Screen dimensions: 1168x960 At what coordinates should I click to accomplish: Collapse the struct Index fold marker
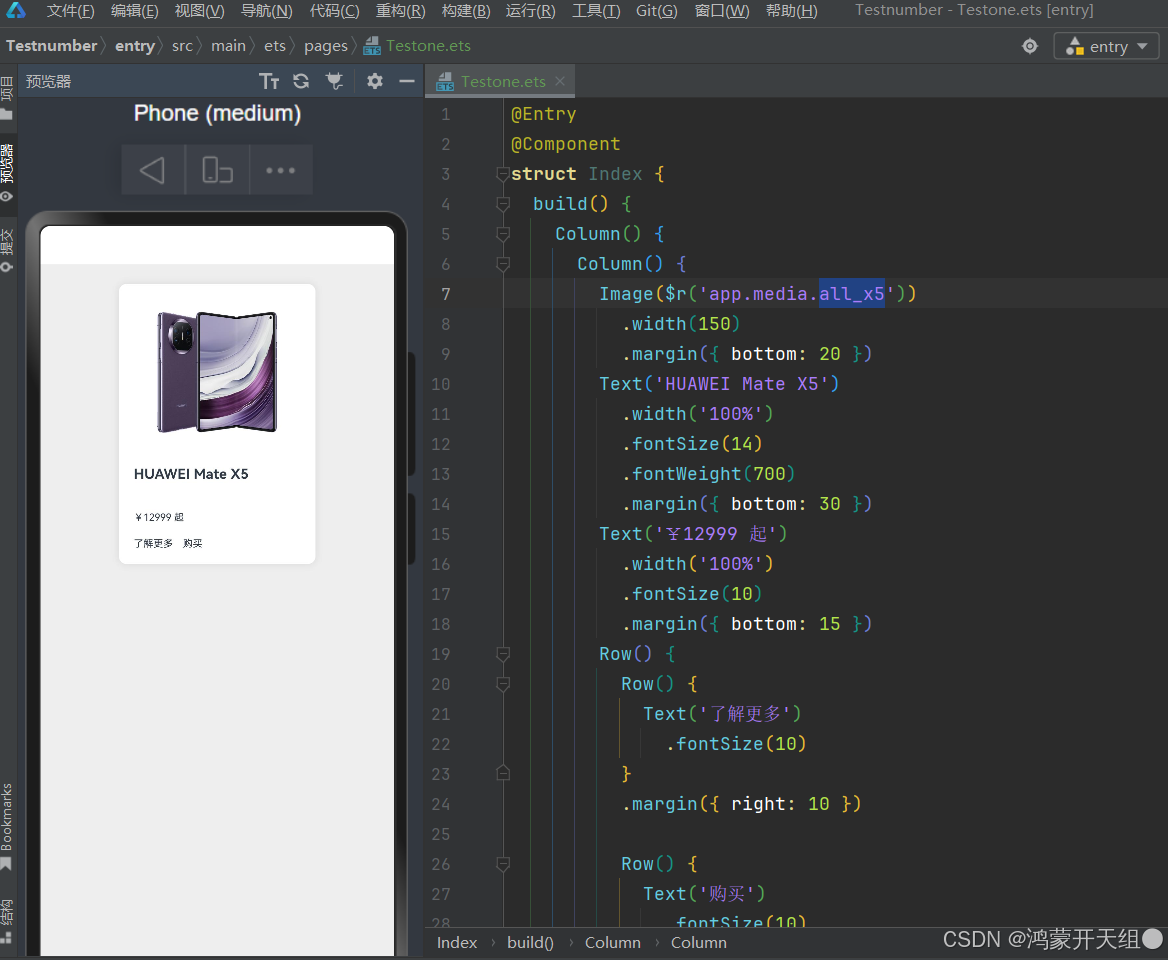pyautogui.click(x=503, y=174)
